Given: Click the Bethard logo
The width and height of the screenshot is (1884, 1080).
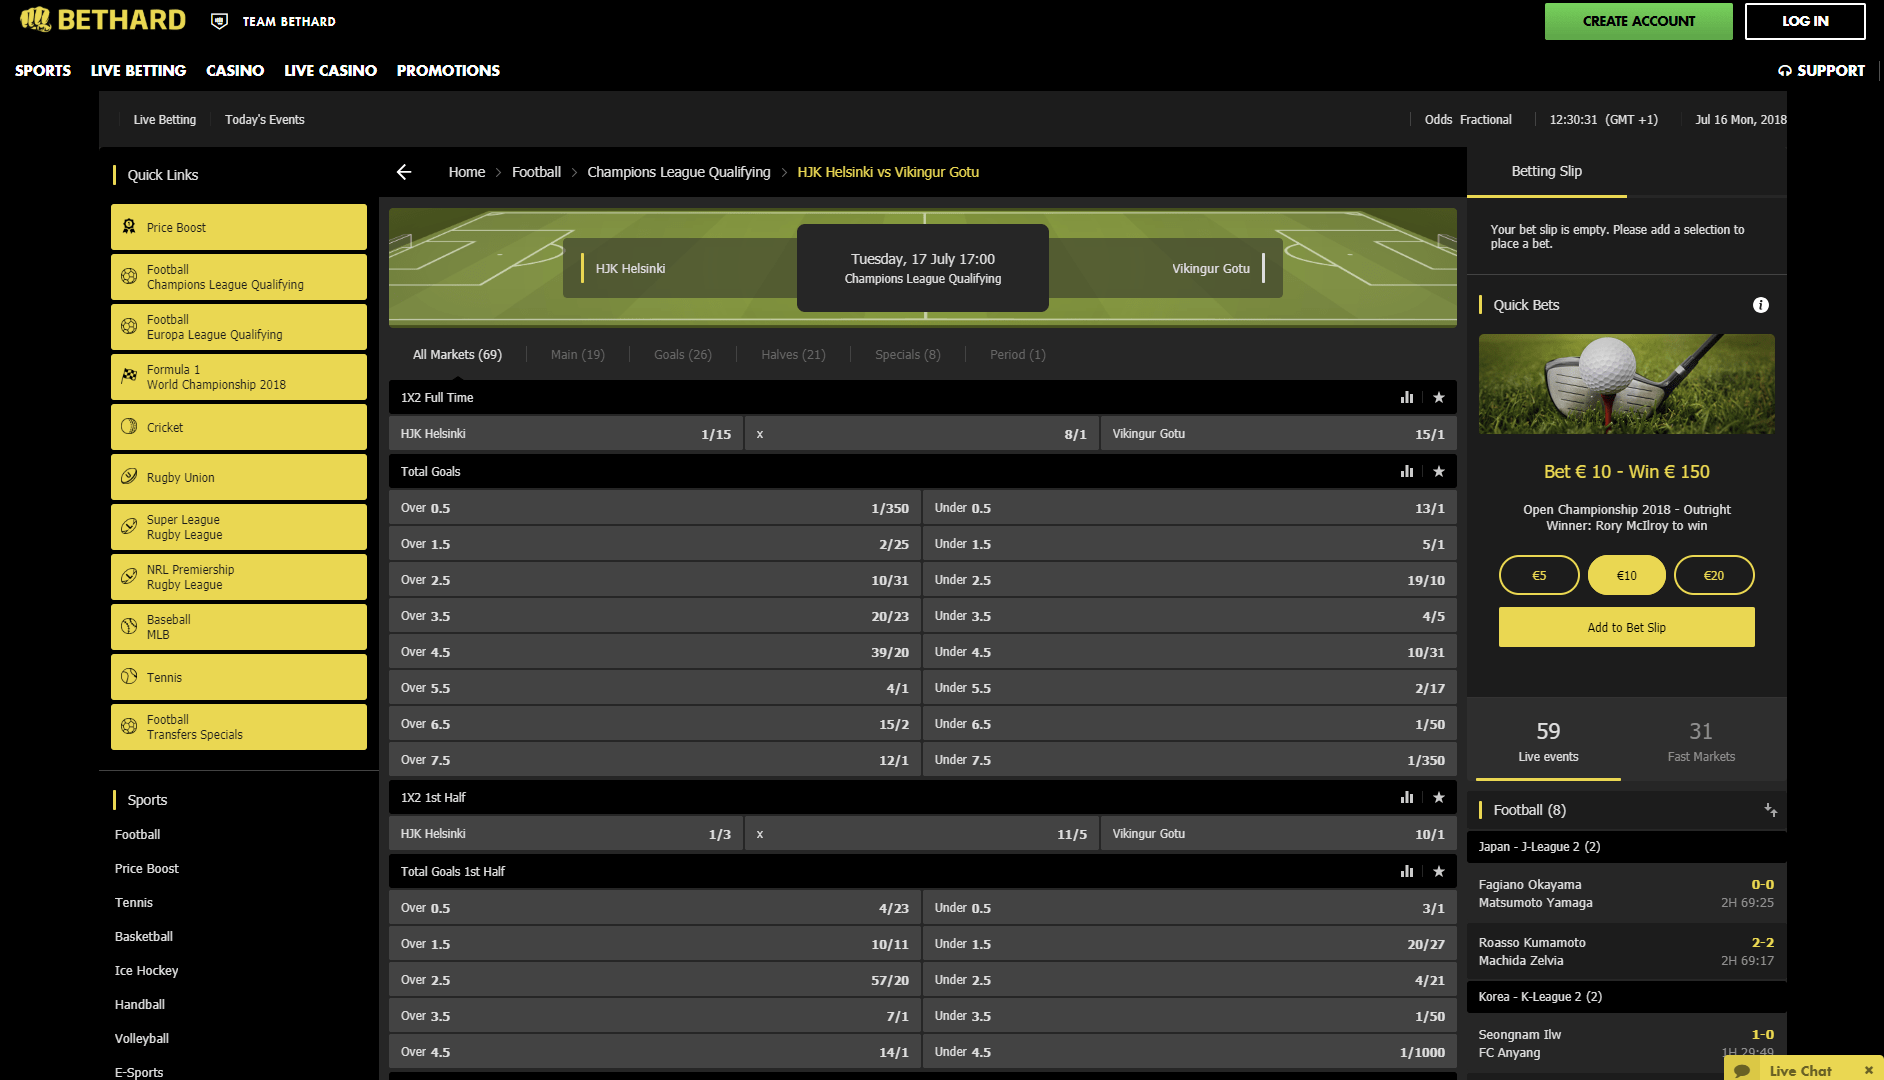Looking at the screenshot, I should (x=102, y=20).
